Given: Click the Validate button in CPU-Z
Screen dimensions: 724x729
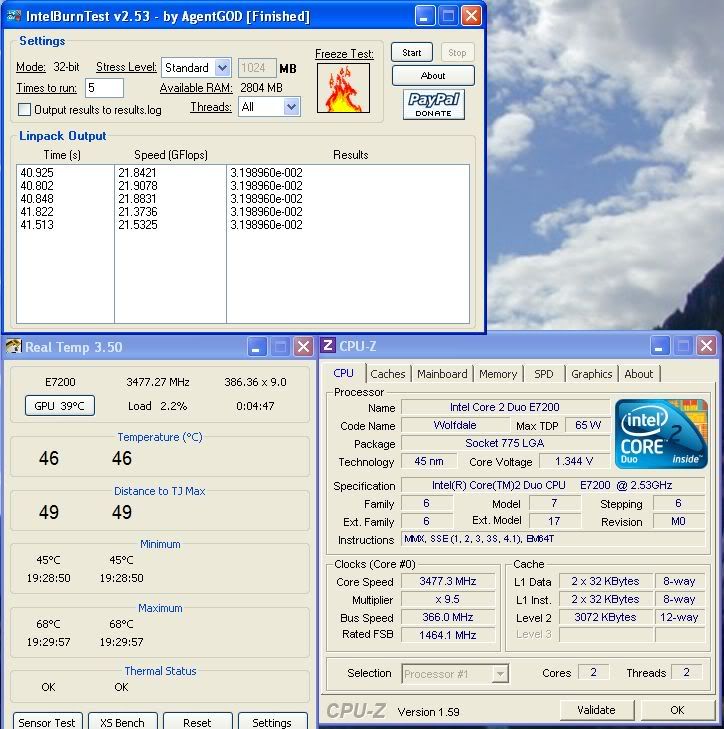Looking at the screenshot, I should [x=597, y=710].
